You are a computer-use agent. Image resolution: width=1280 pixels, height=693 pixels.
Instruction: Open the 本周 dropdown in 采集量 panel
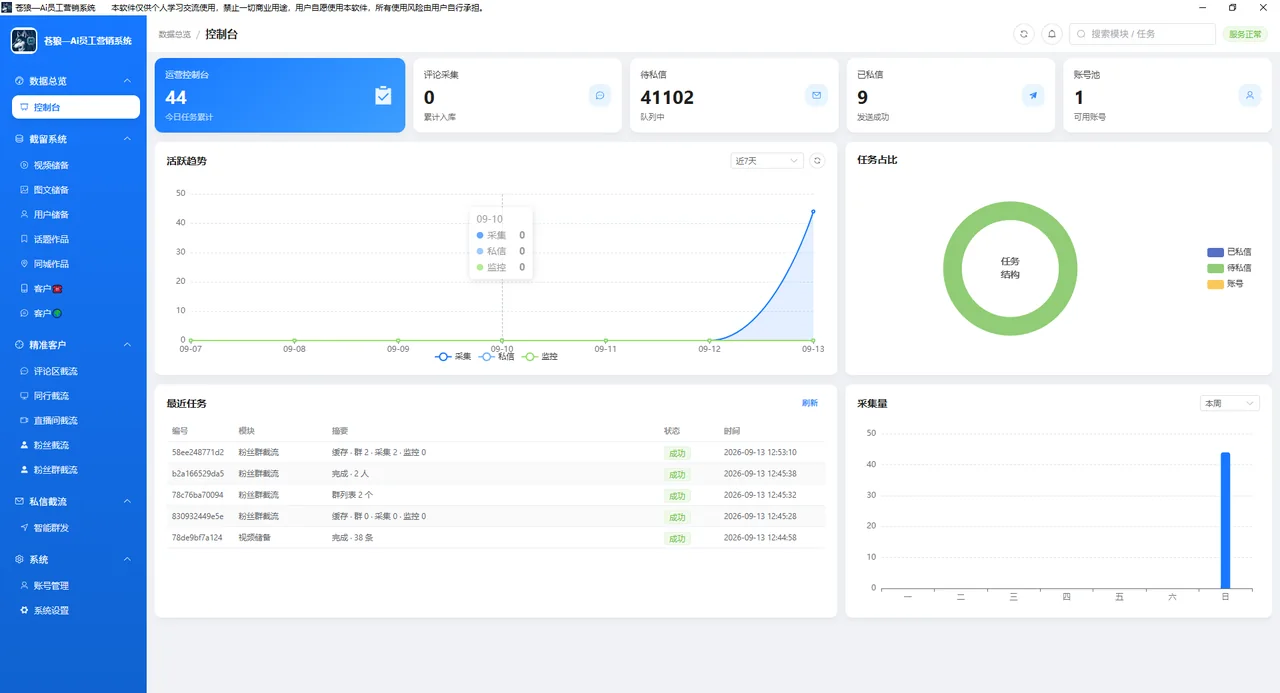click(x=1230, y=403)
